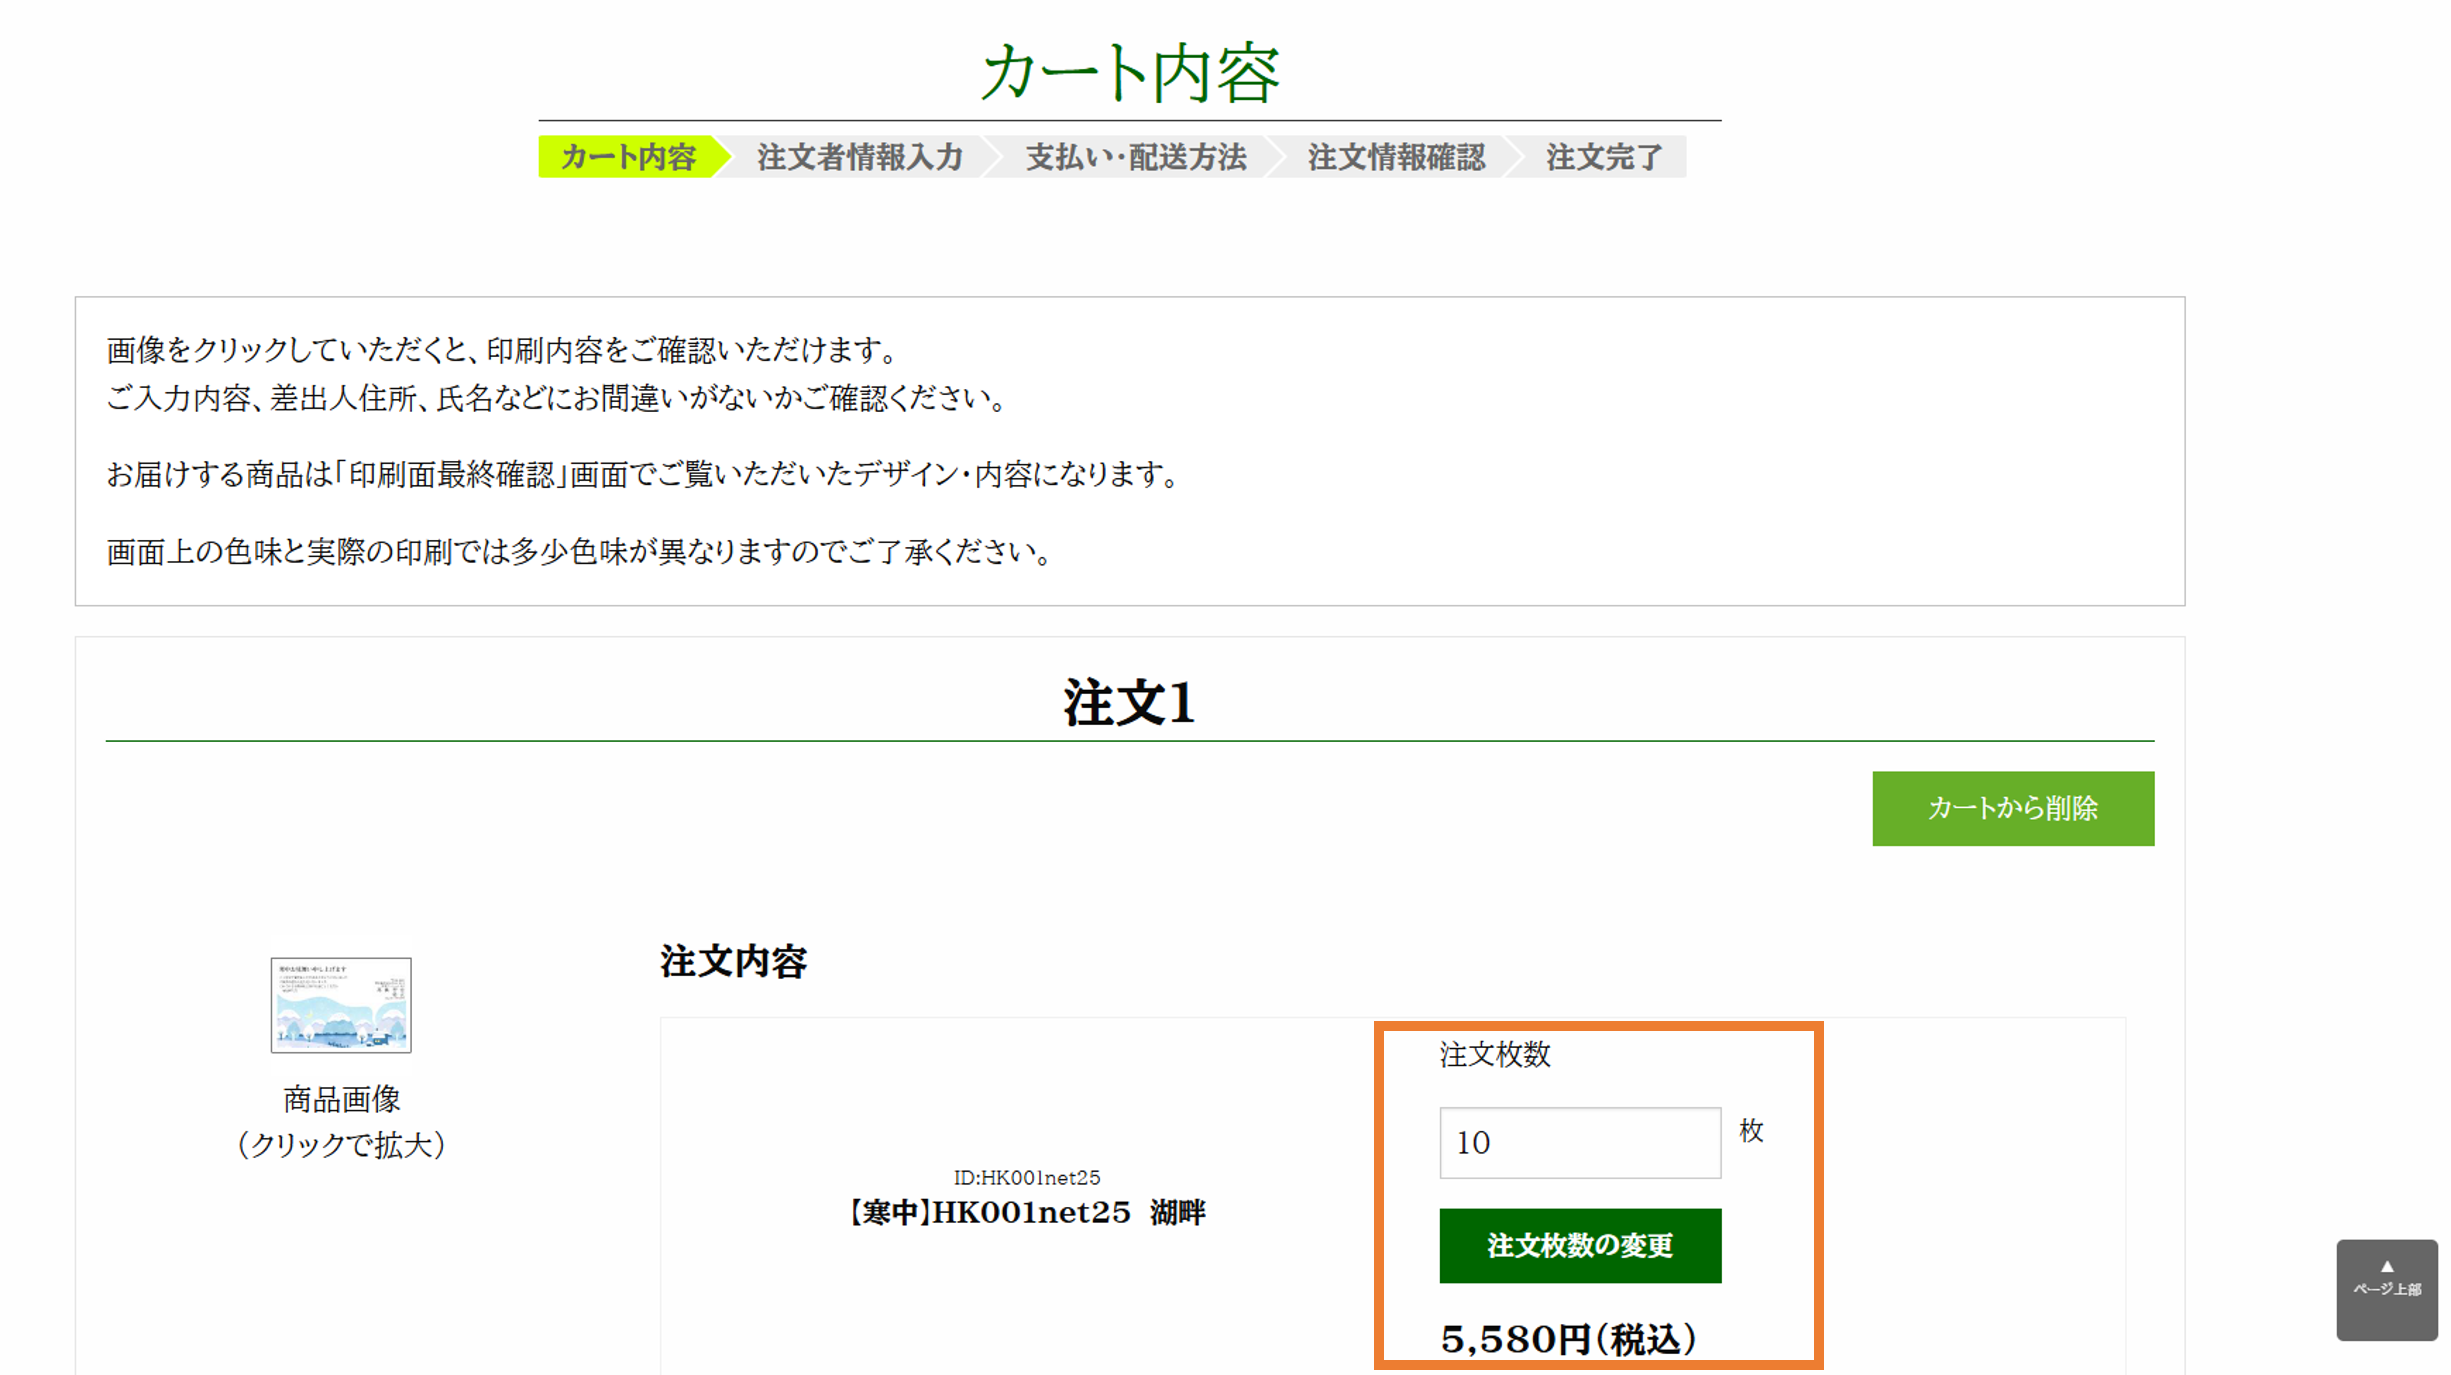Select the カート内容 step in the progress bar
This screenshot has width=2451, height=1375.
pos(628,157)
